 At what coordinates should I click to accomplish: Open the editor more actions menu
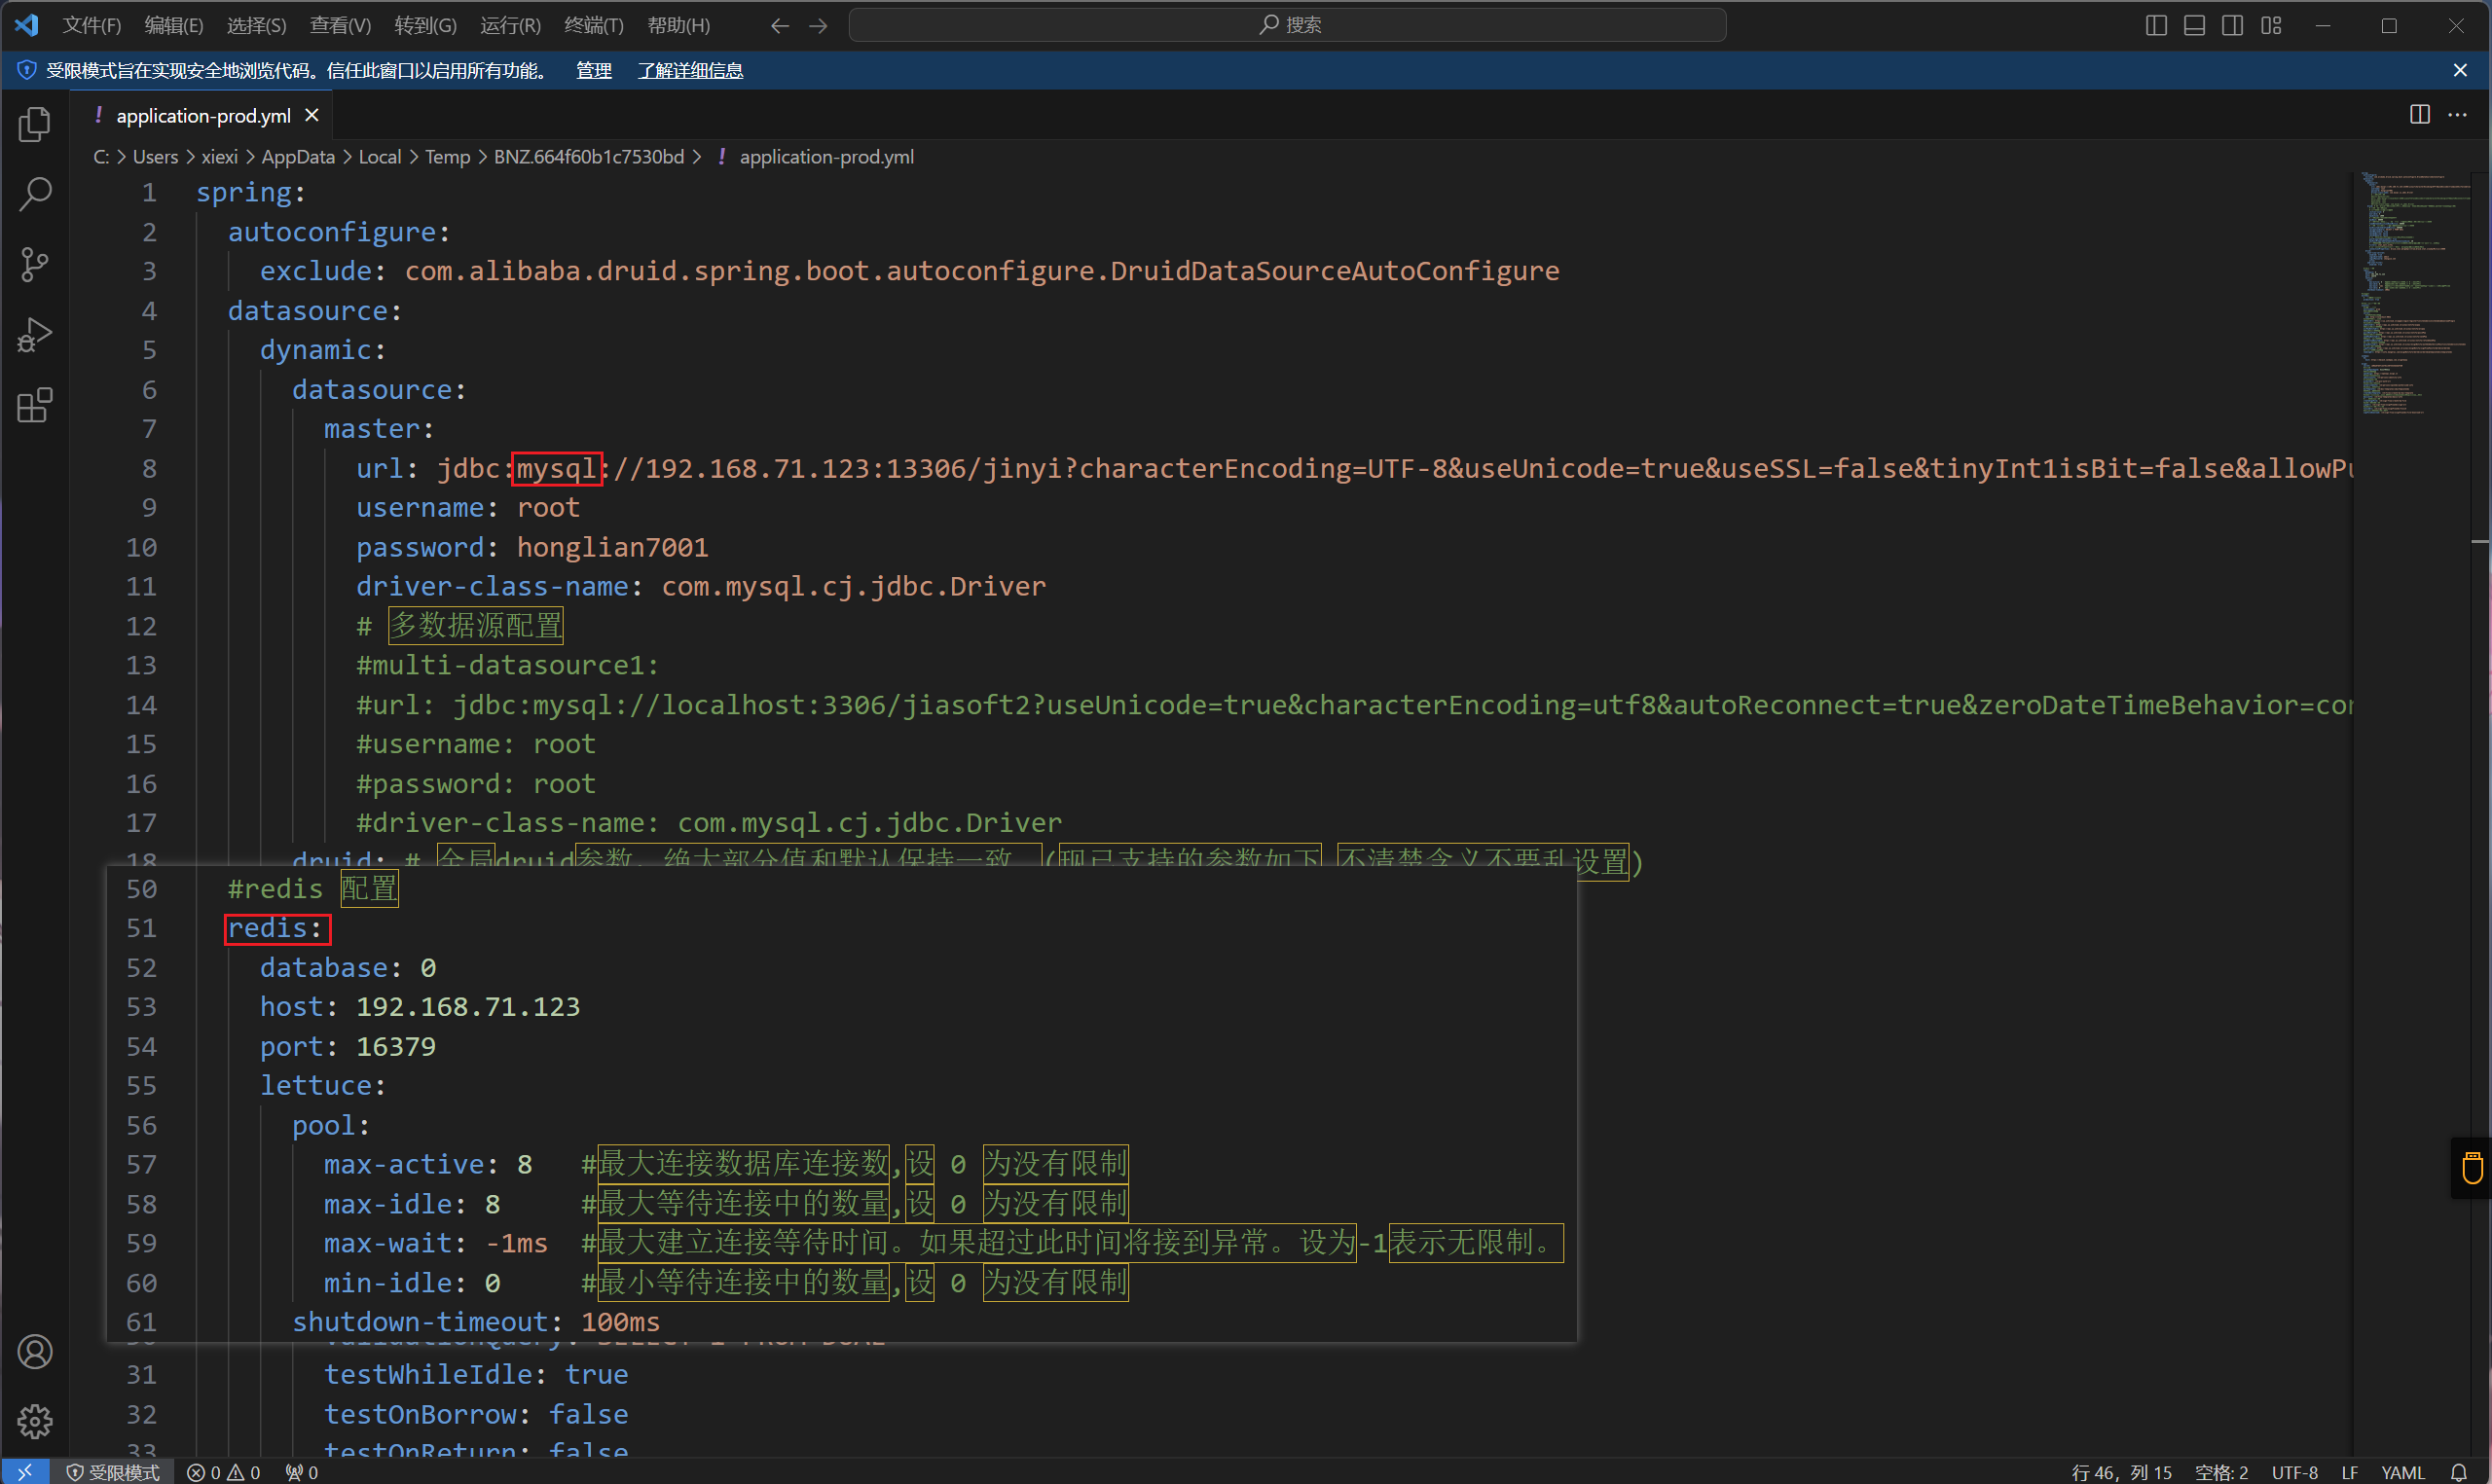(x=2457, y=114)
